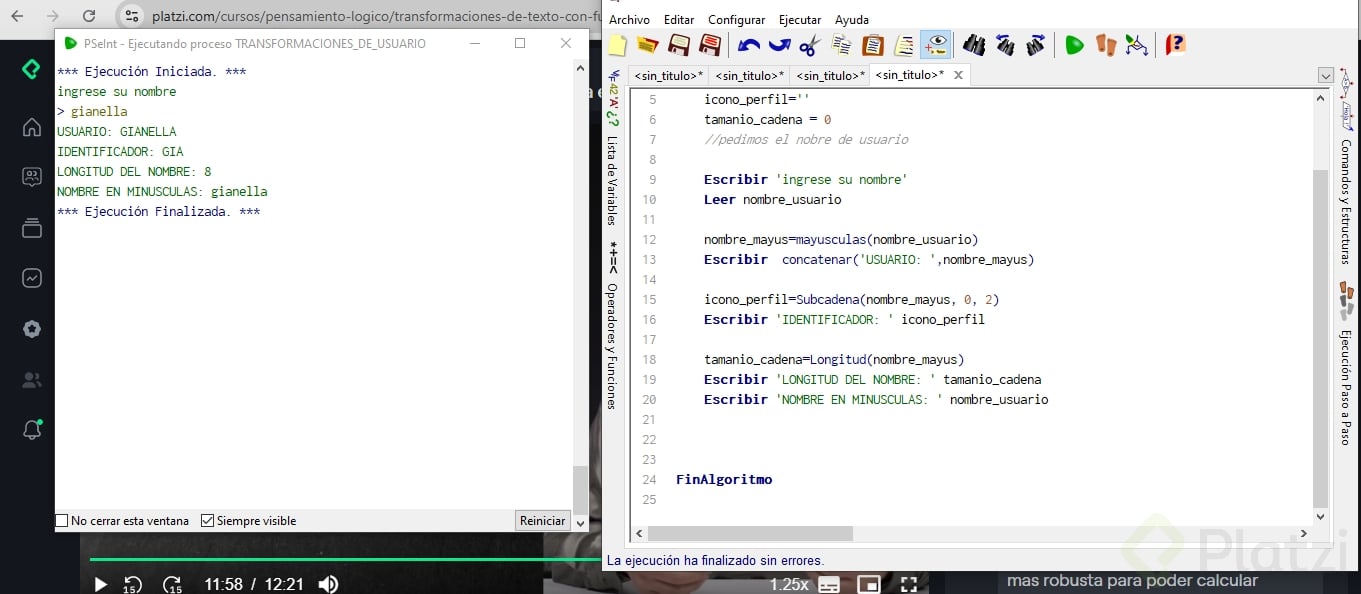The width and height of the screenshot is (1361, 594).
Task: Create a new file in PSeInt toolbar
Action: coord(617,45)
